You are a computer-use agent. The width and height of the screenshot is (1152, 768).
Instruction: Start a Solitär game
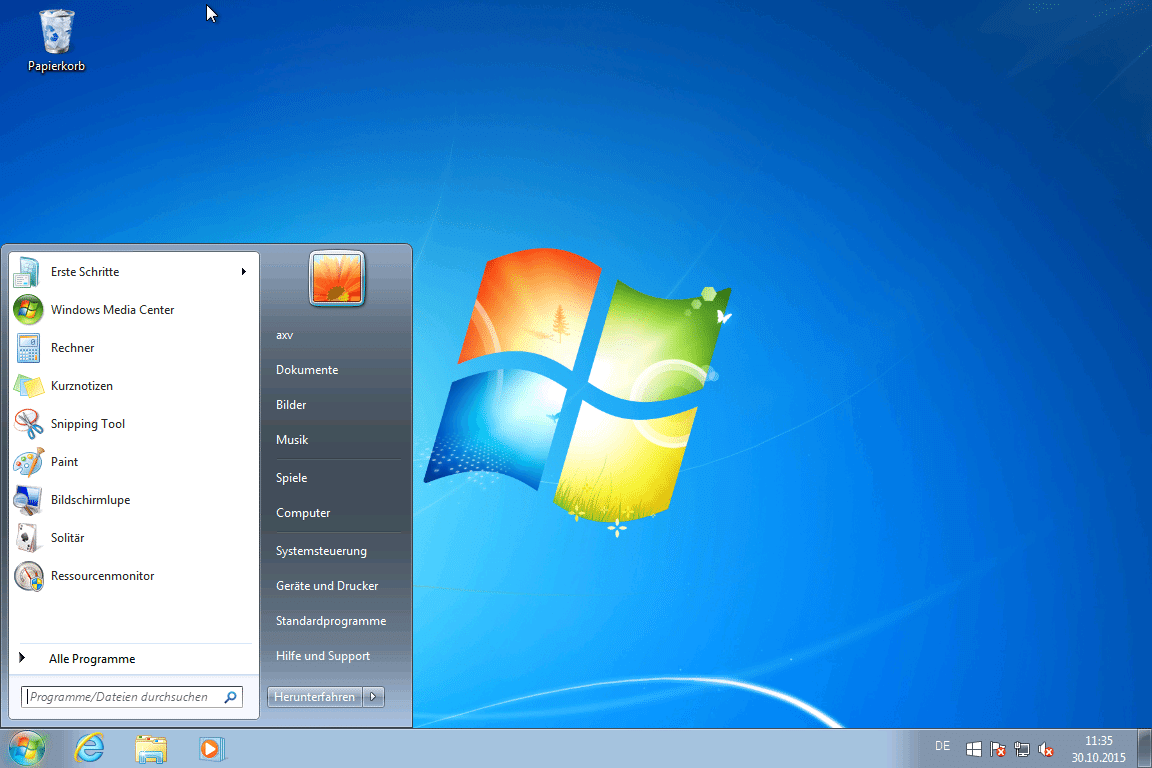[68, 537]
